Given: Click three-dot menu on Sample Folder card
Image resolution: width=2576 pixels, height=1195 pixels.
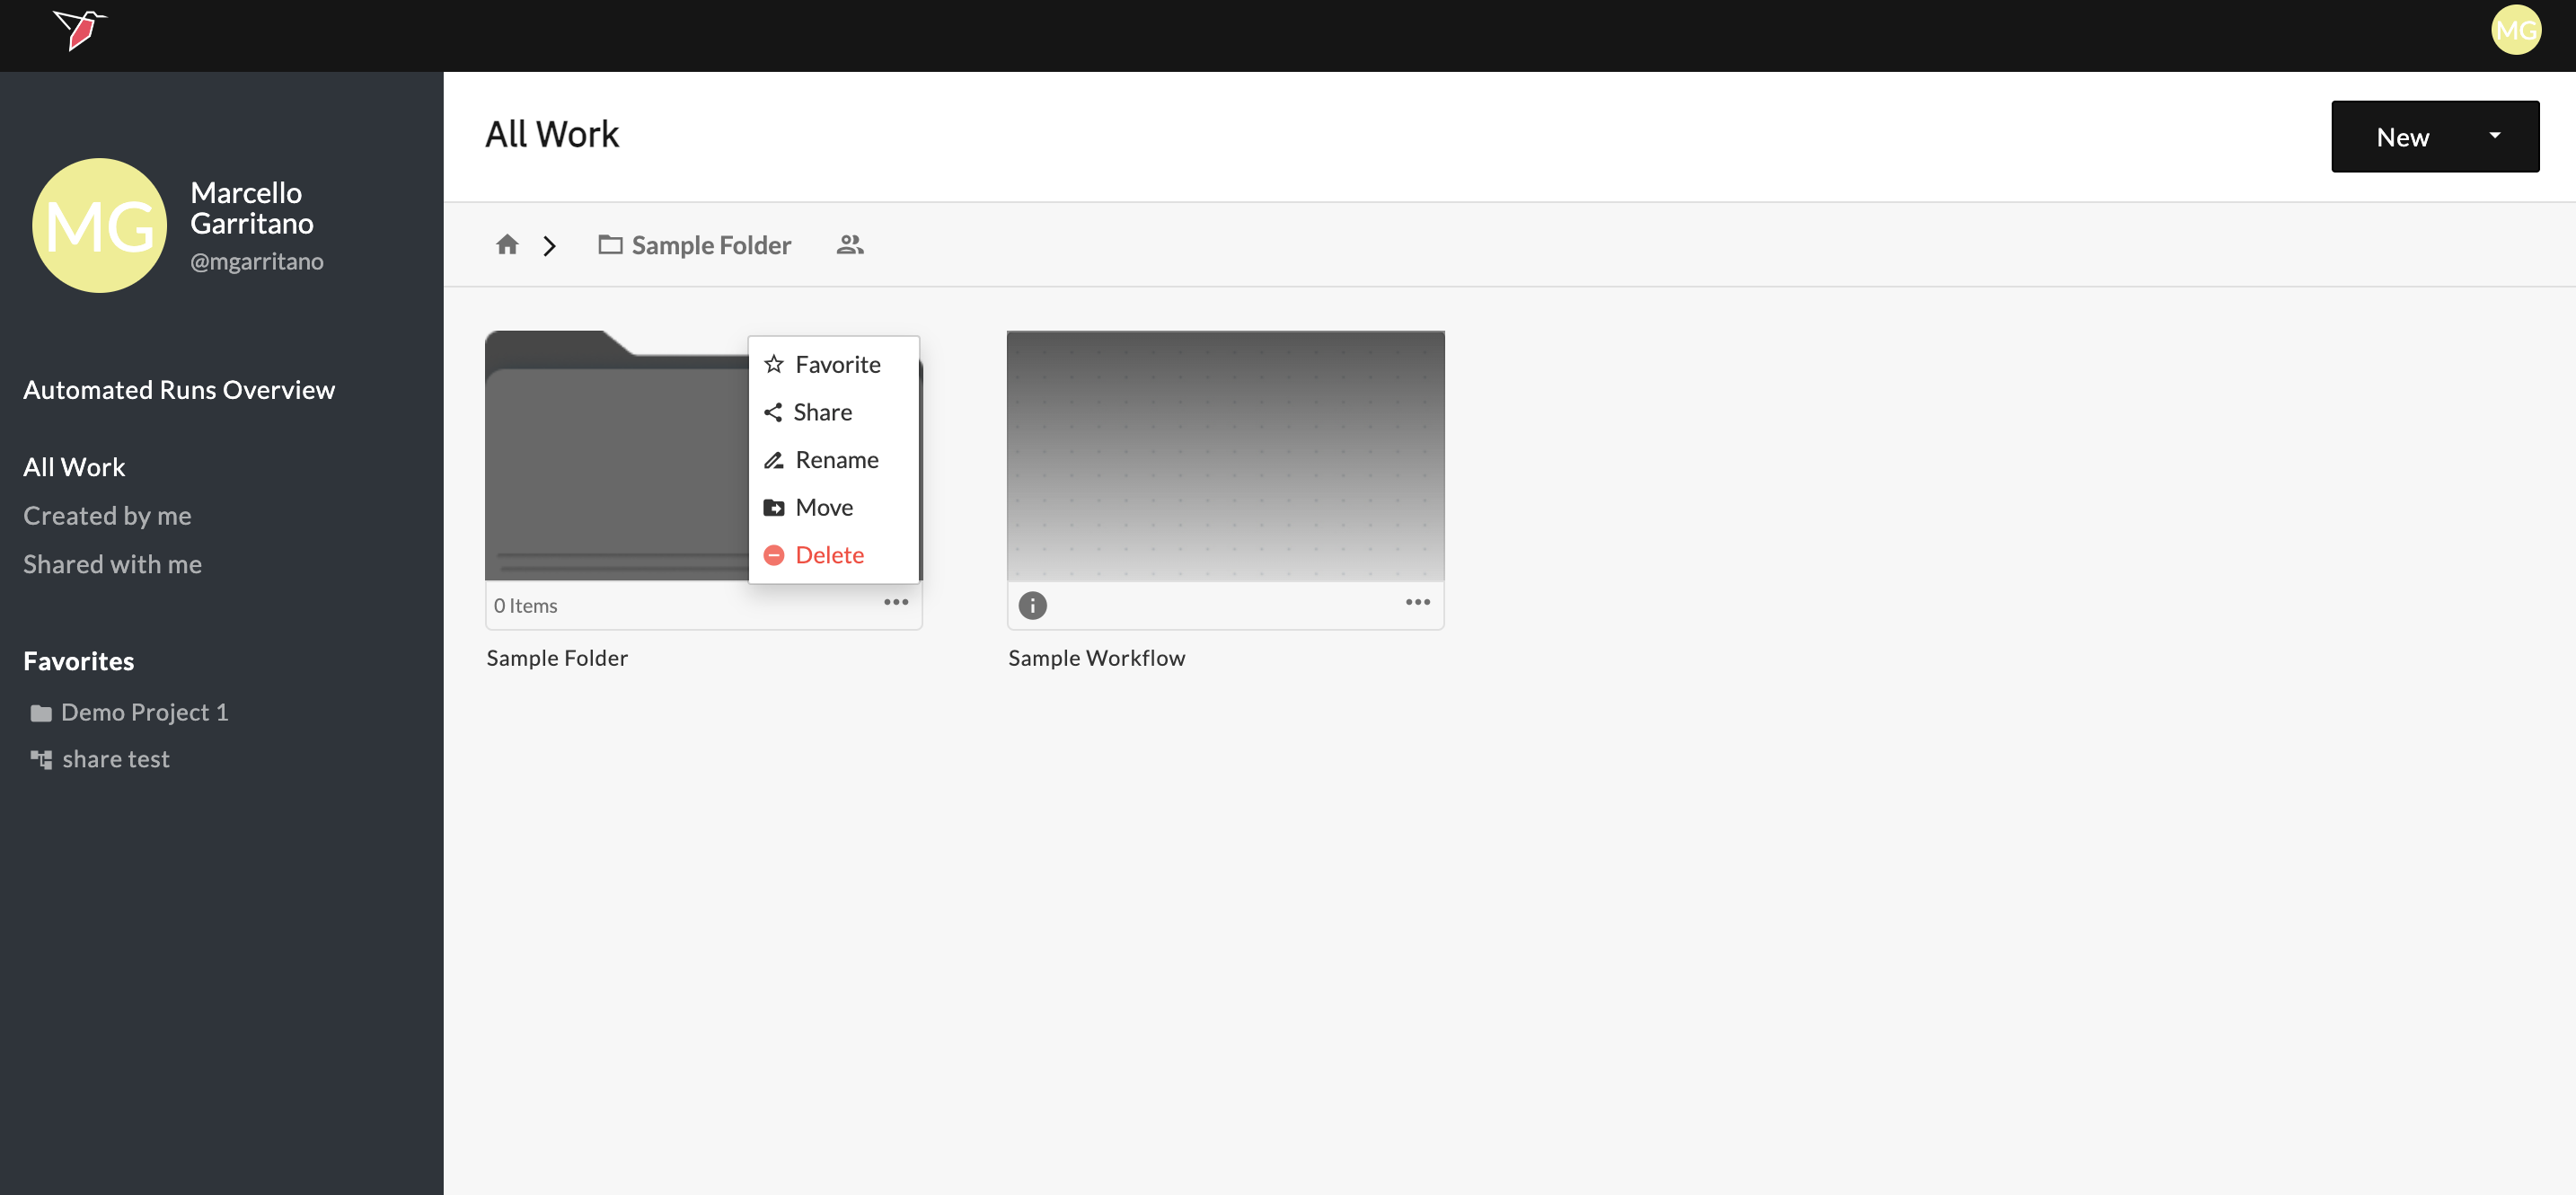Looking at the screenshot, I should 895,602.
